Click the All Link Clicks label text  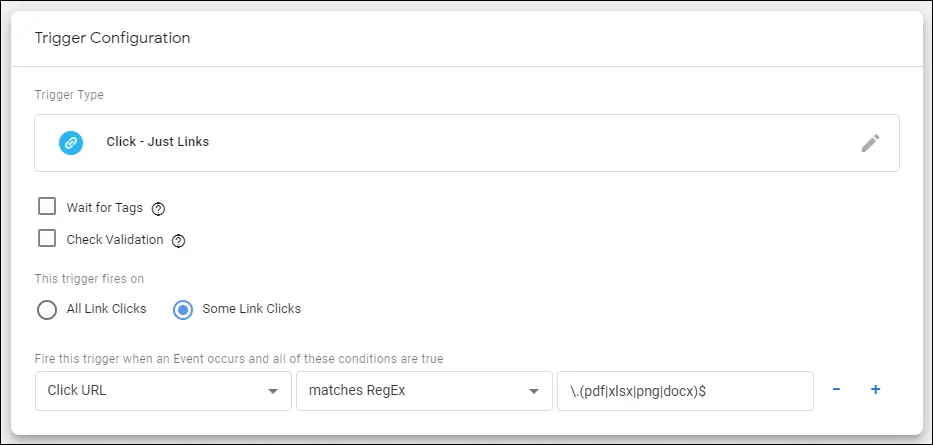click(107, 309)
